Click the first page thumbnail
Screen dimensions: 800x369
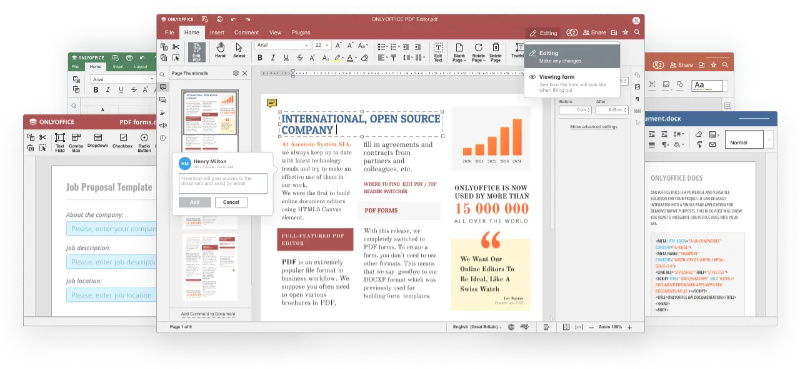[210, 121]
